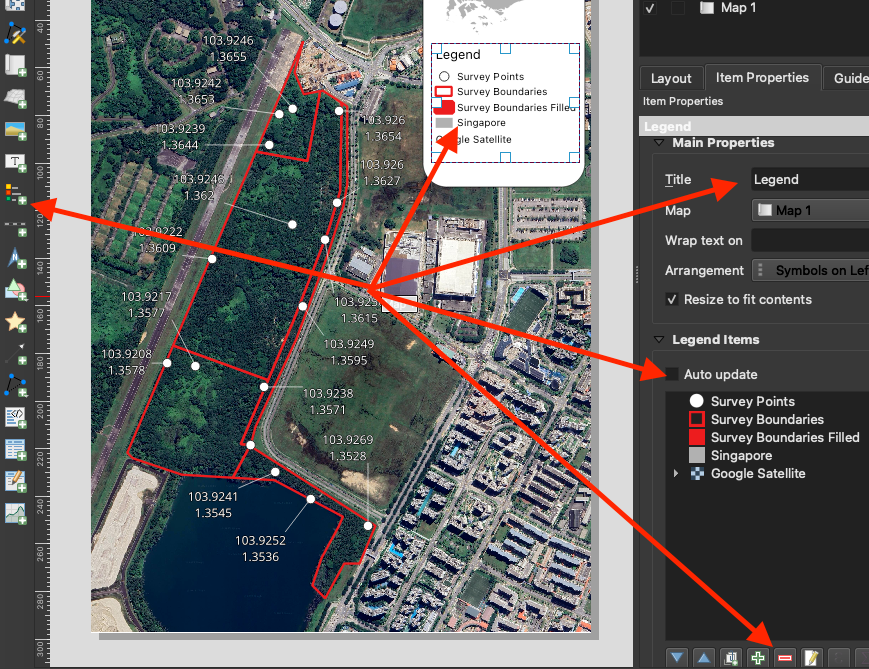
Task: Switch to the Layout tab
Action: tap(671, 78)
